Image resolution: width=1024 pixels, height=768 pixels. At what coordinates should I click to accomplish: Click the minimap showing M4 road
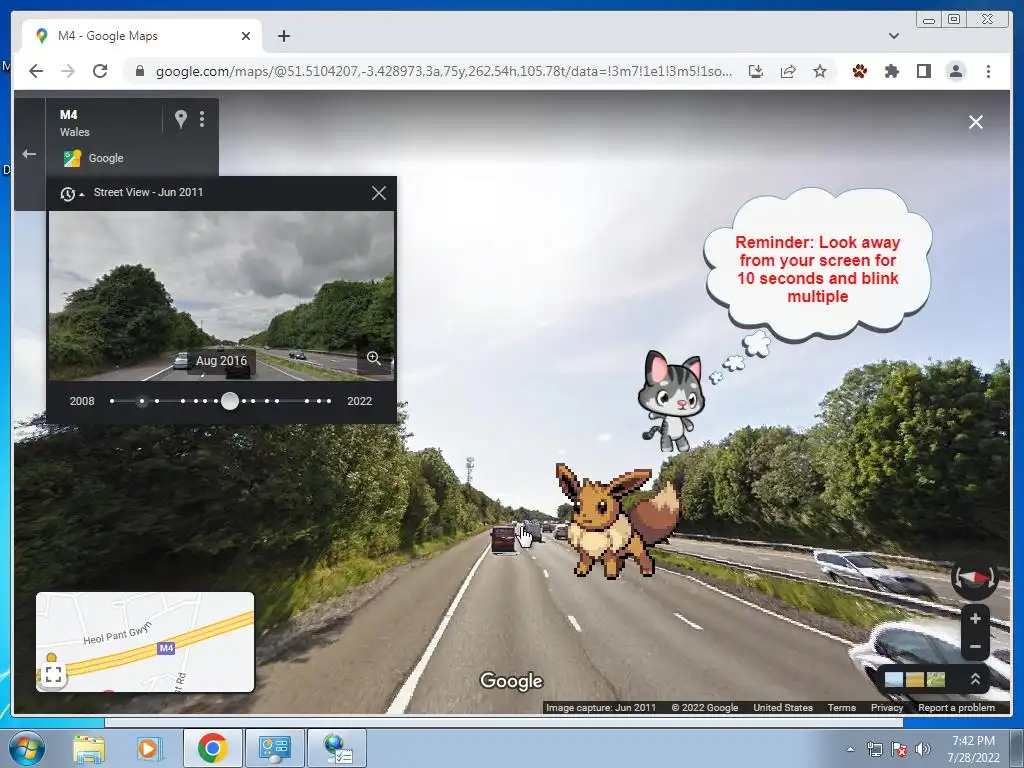coord(145,642)
